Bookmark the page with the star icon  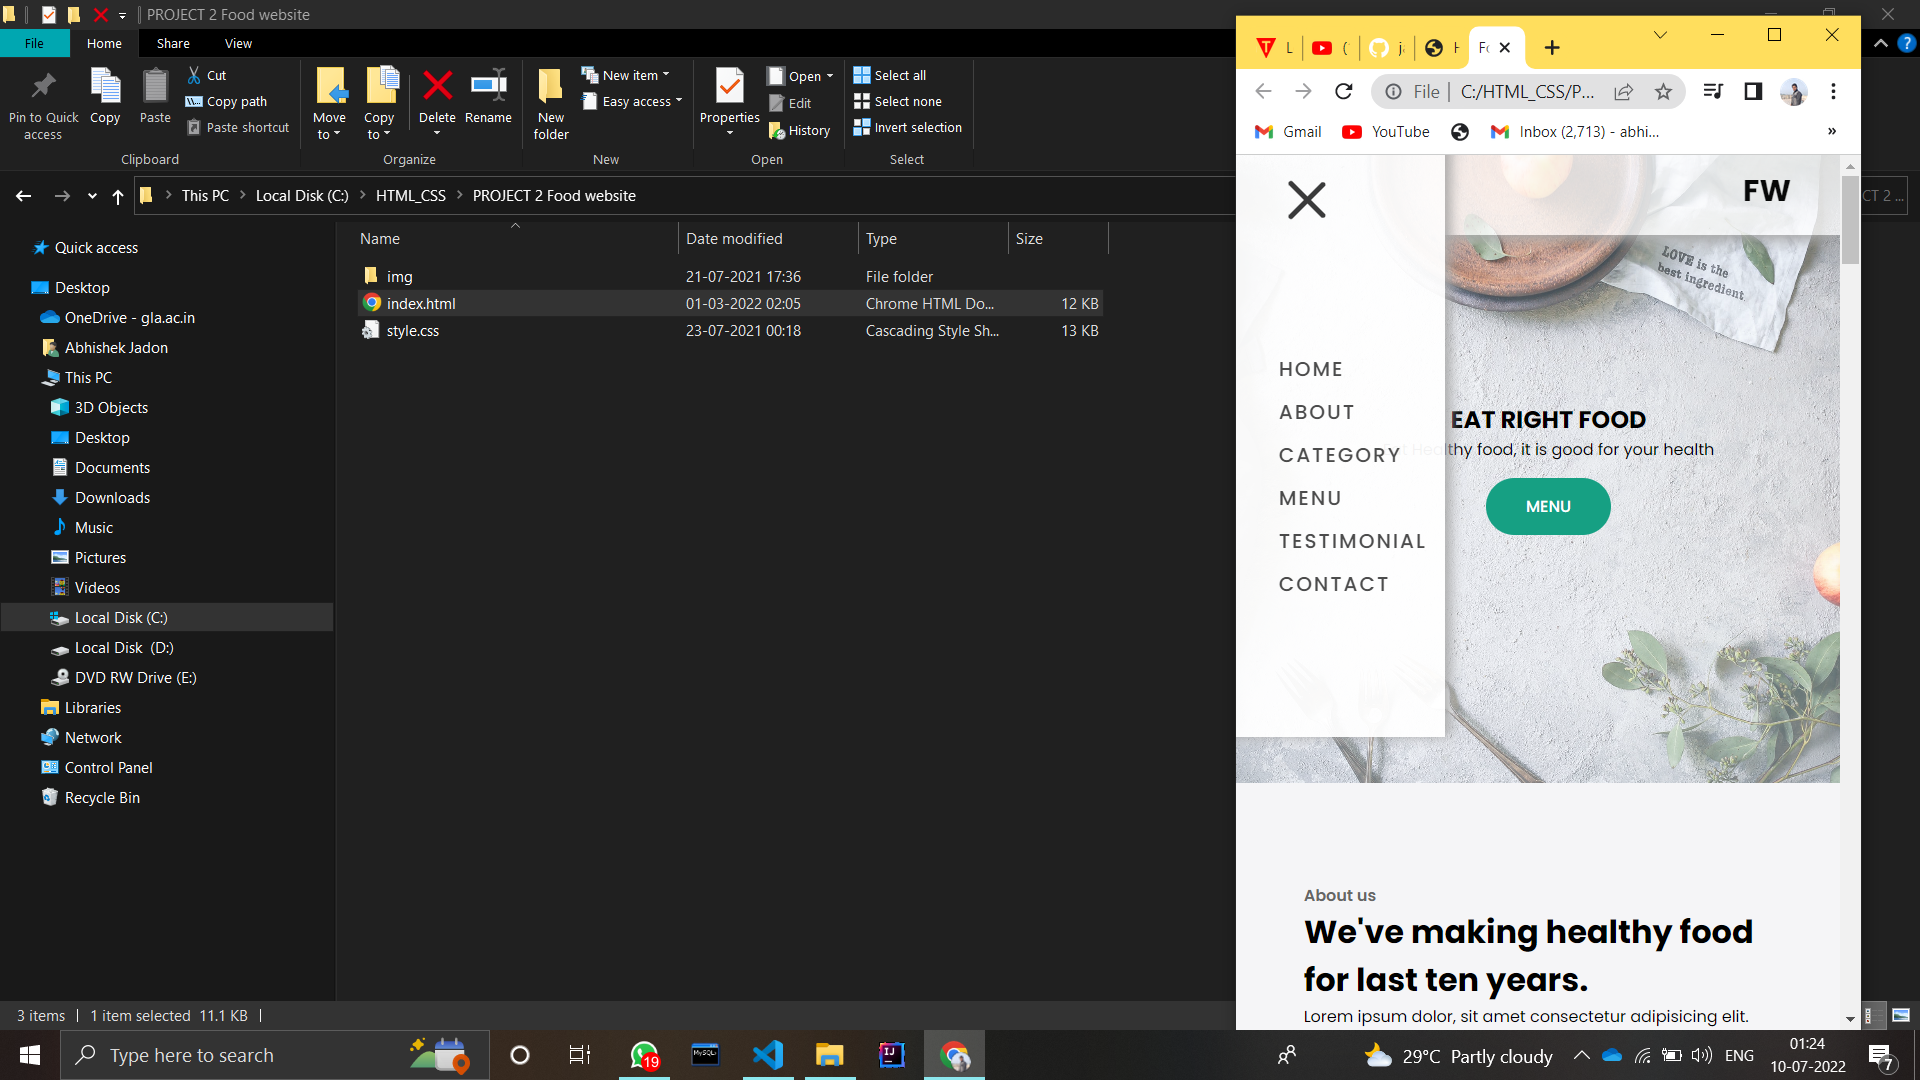pyautogui.click(x=1664, y=91)
